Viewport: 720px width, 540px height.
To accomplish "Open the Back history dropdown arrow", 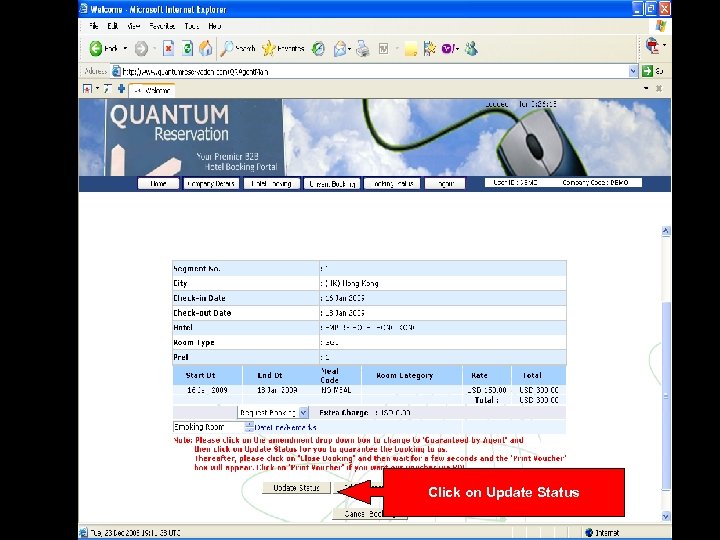I will 125,49.
